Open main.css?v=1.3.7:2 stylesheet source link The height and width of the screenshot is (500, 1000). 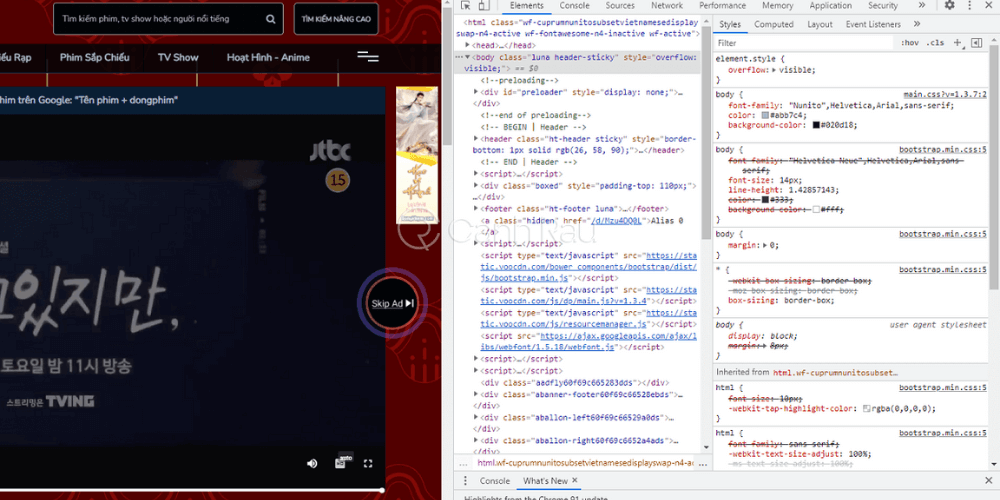coord(945,94)
